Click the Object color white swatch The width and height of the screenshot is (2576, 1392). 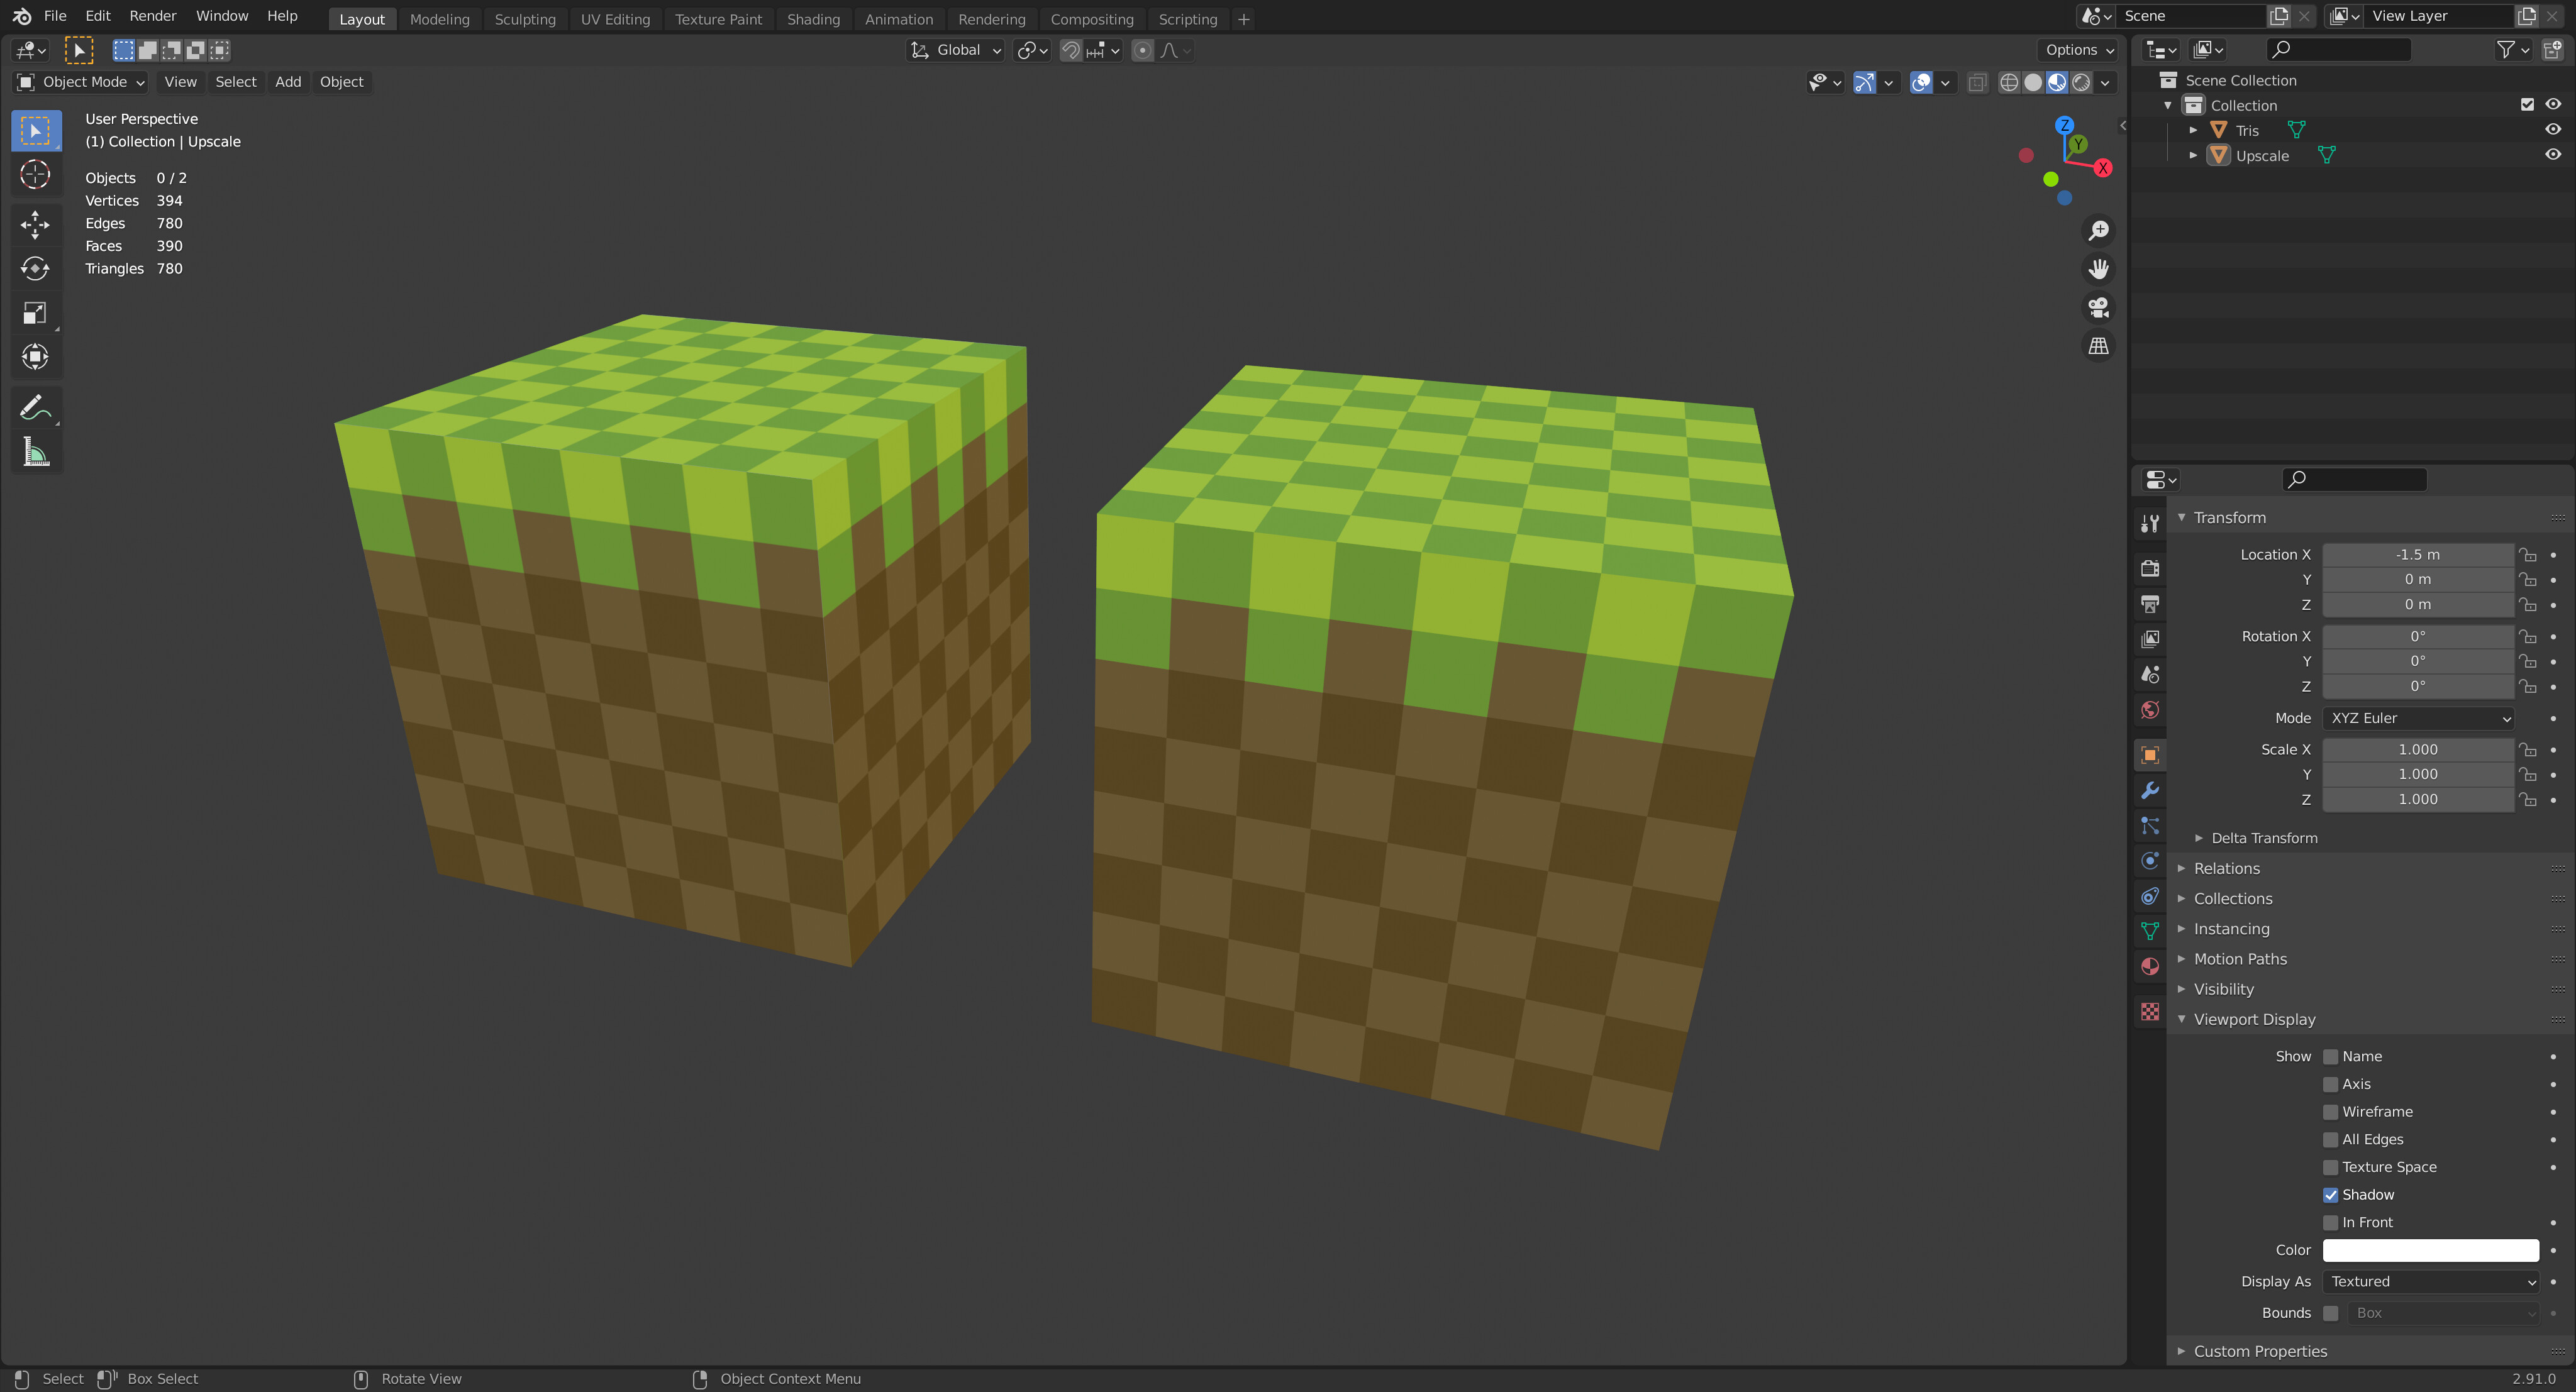[x=2430, y=1250]
